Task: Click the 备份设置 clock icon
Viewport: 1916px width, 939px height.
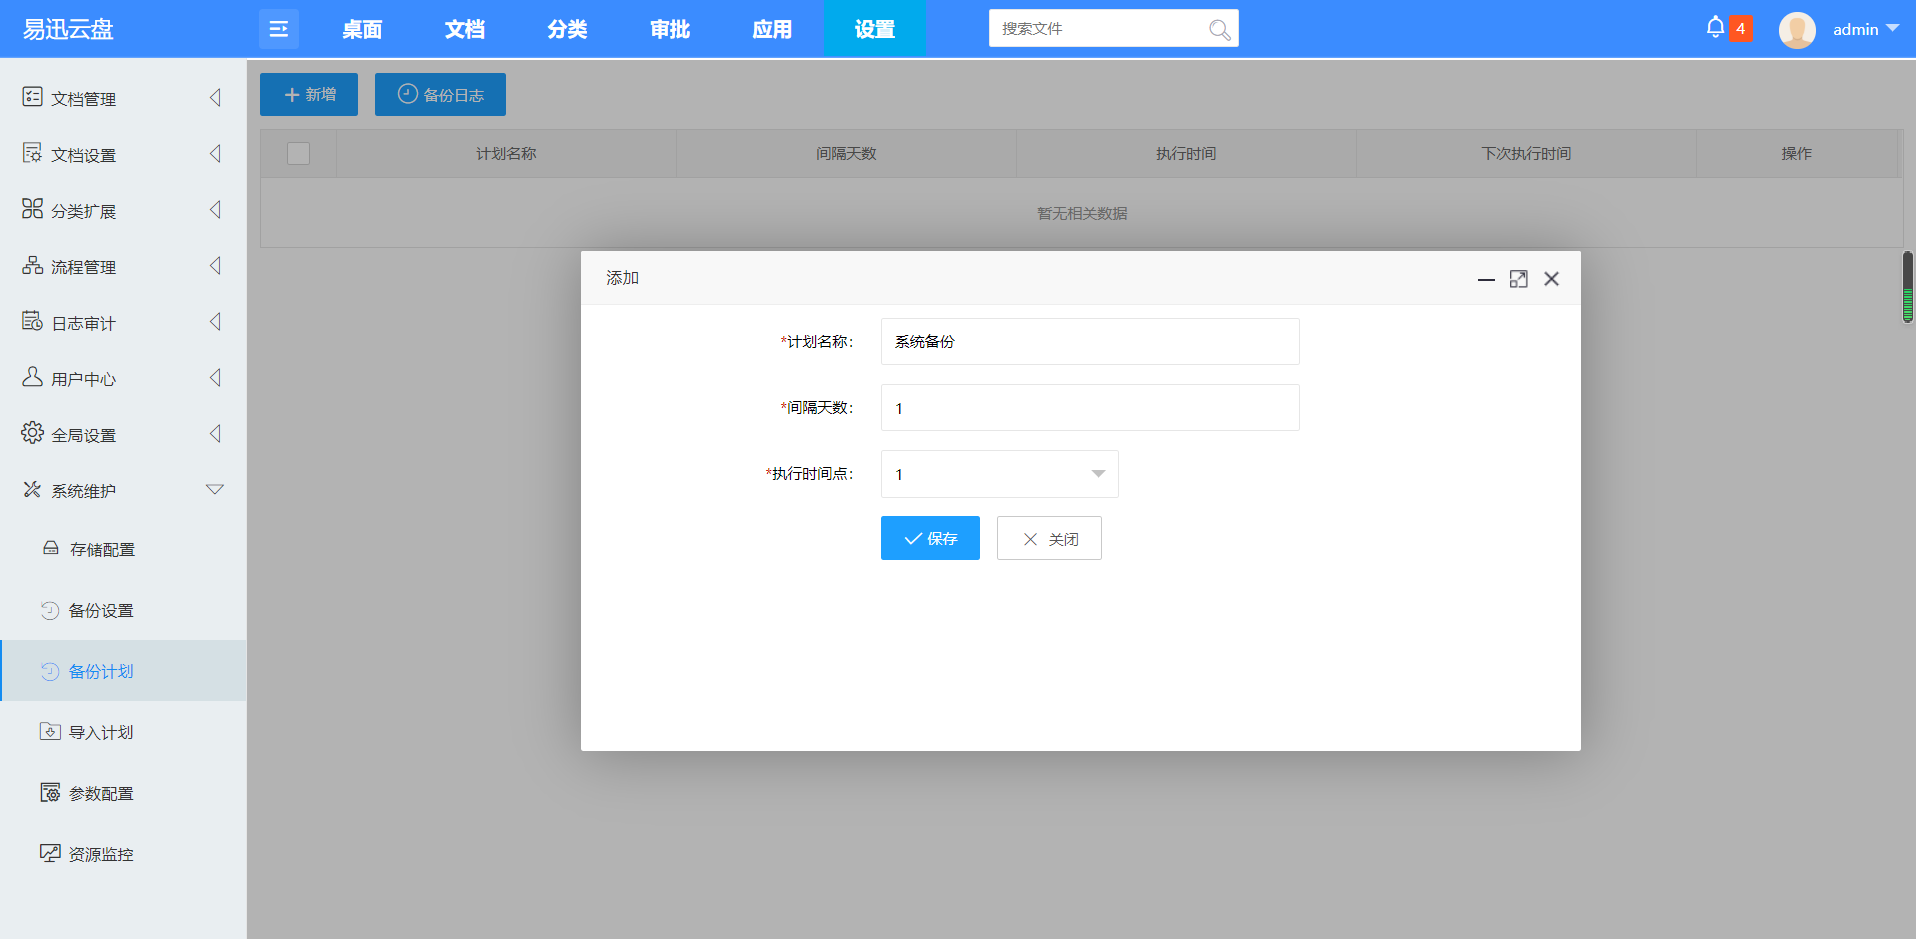Action: (50, 610)
